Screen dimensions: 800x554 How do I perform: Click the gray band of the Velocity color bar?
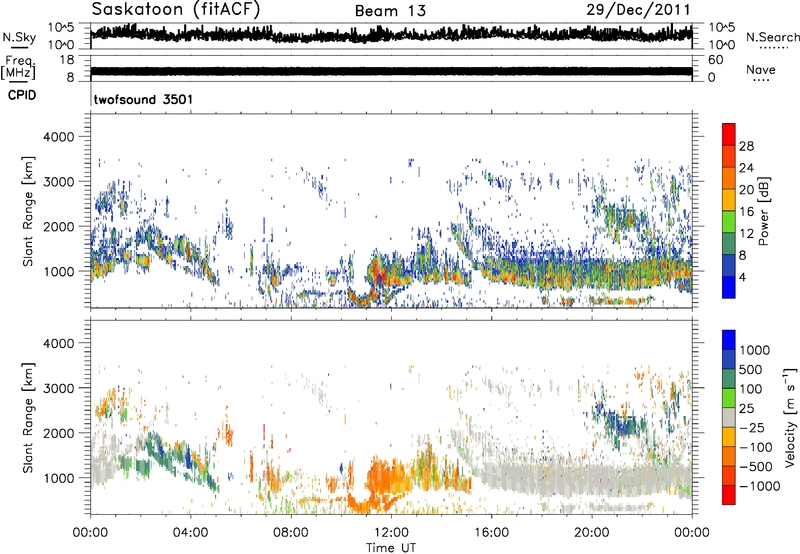(729, 418)
